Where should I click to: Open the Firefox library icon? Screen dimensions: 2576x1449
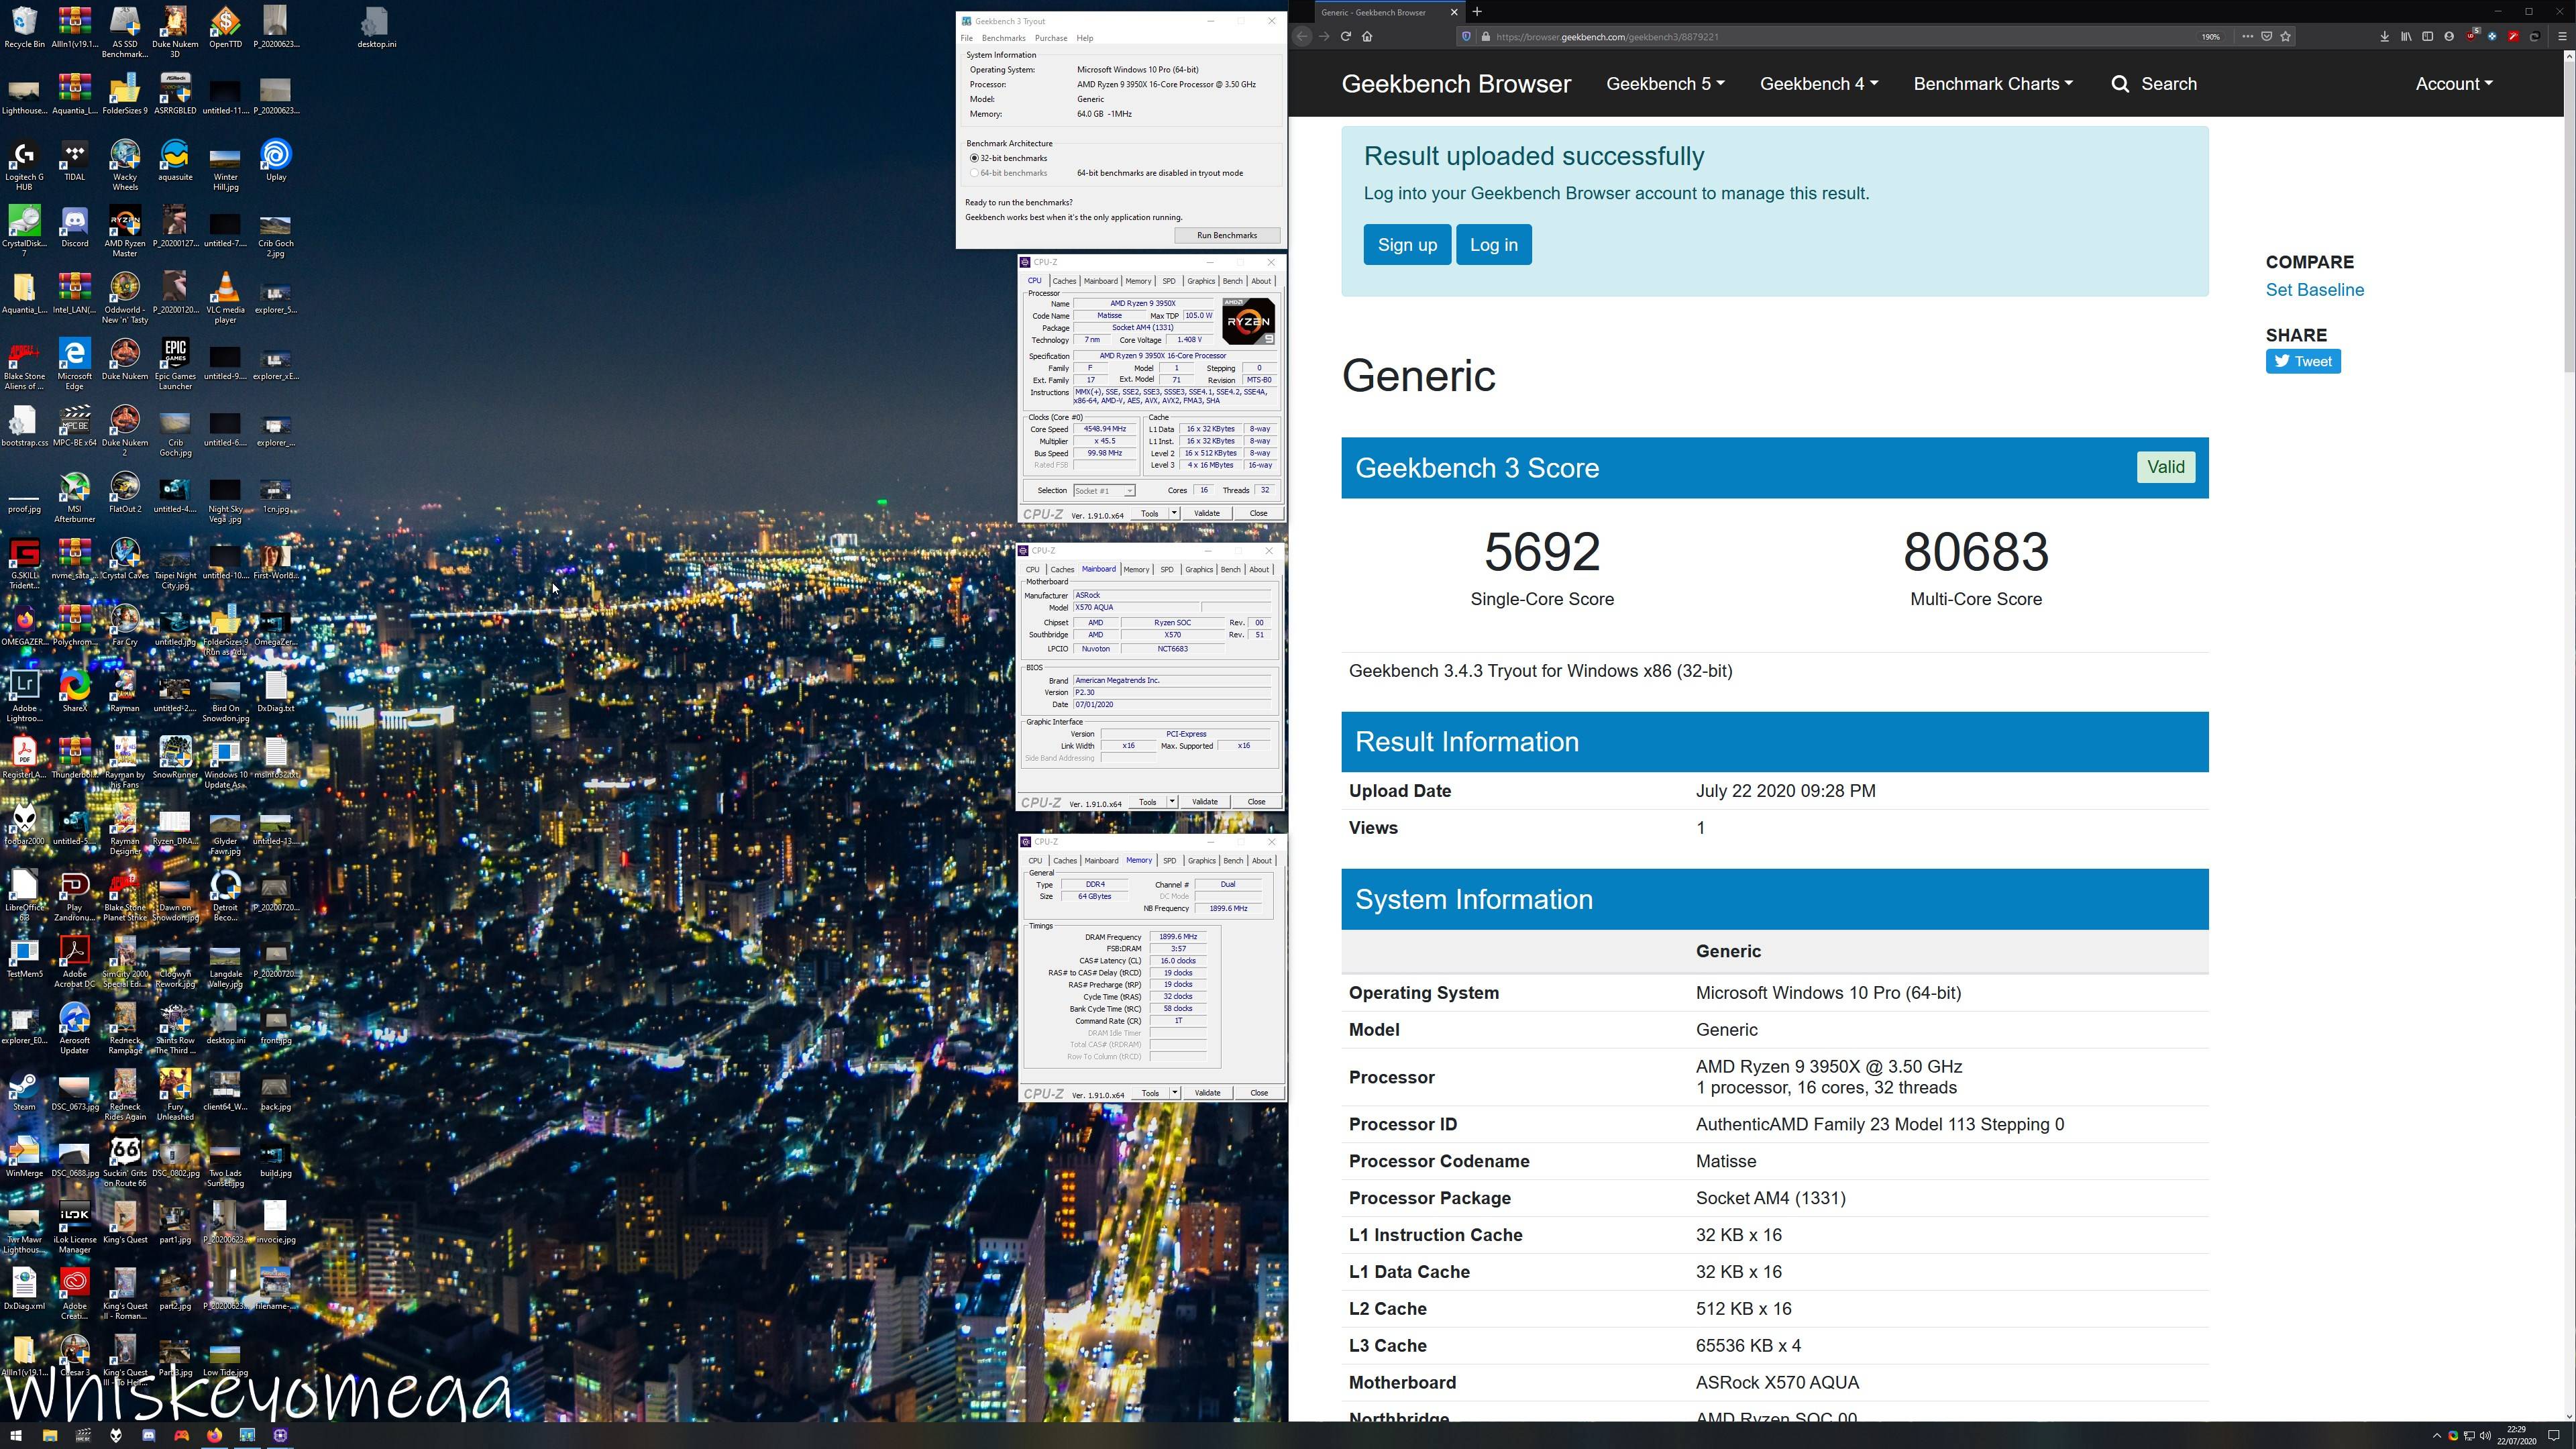2406,36
